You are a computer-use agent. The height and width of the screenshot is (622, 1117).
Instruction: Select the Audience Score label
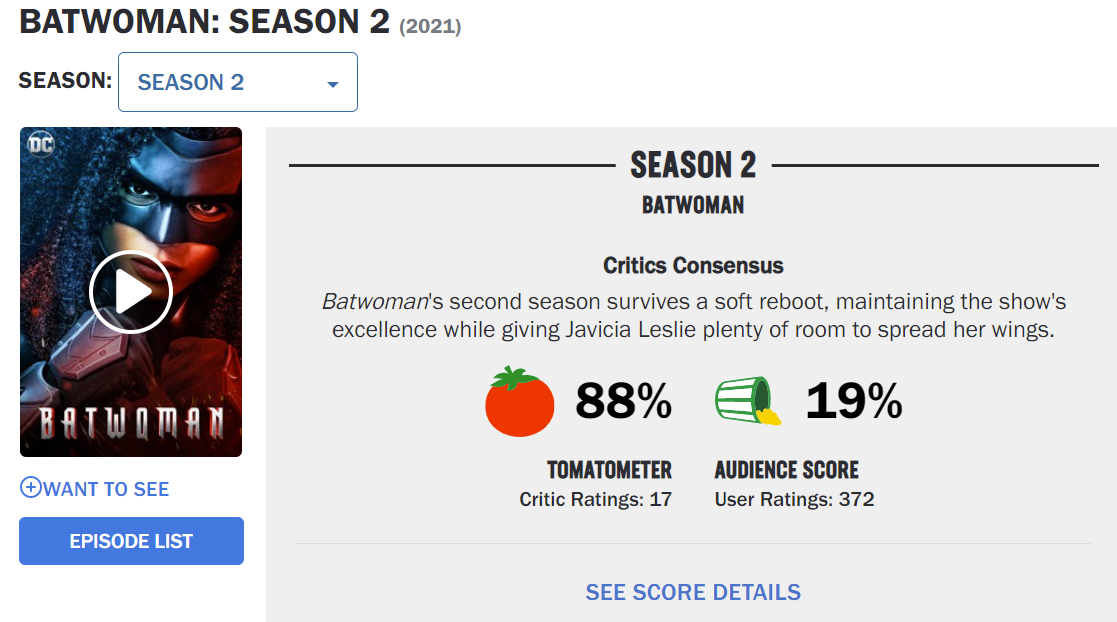coord(786,470)
